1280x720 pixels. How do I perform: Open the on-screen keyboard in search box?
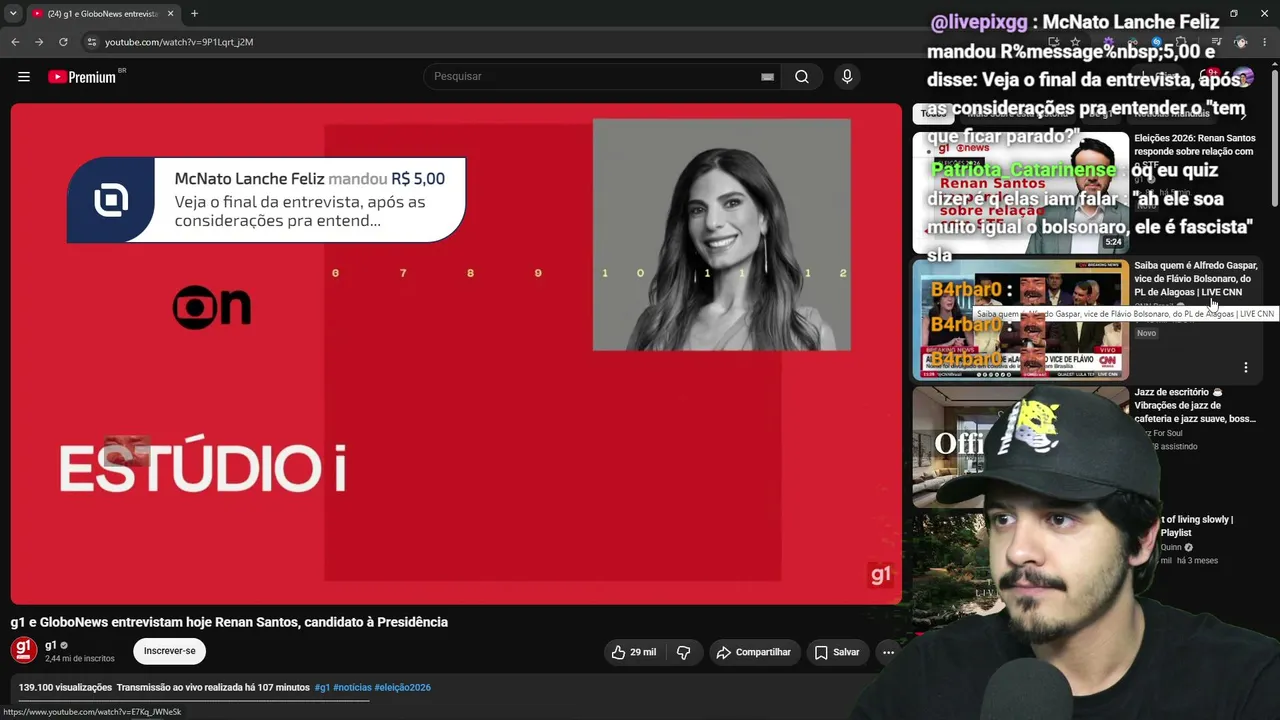767,77
